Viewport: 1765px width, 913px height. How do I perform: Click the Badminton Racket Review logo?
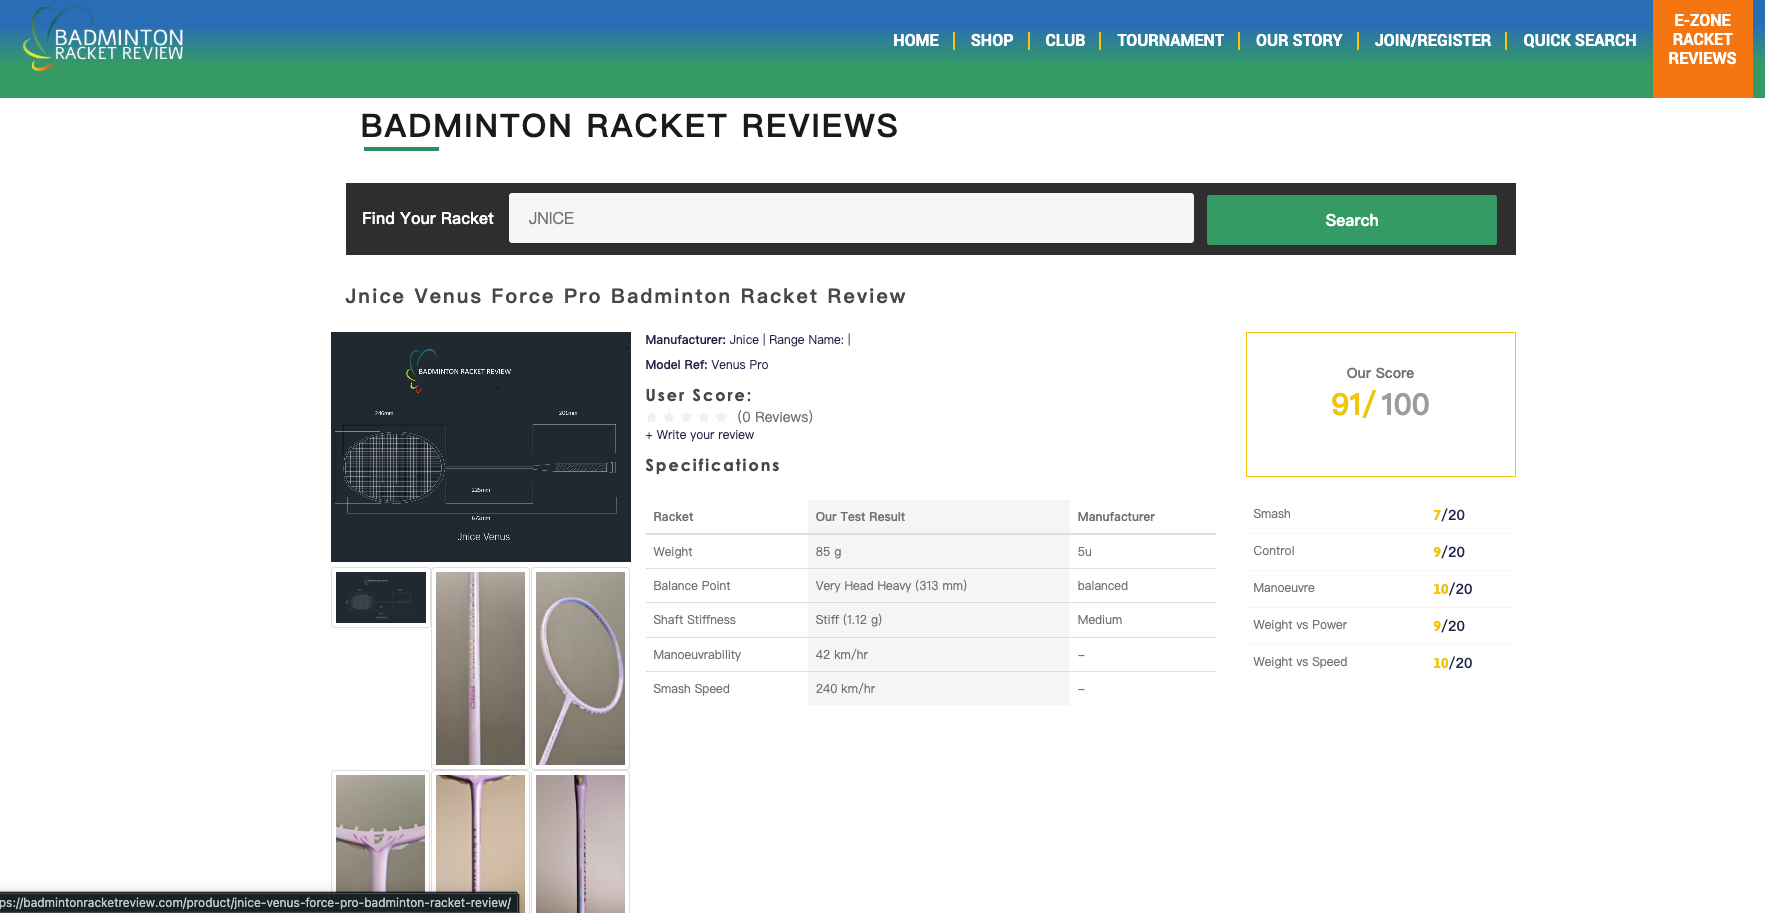click(104, 41)
